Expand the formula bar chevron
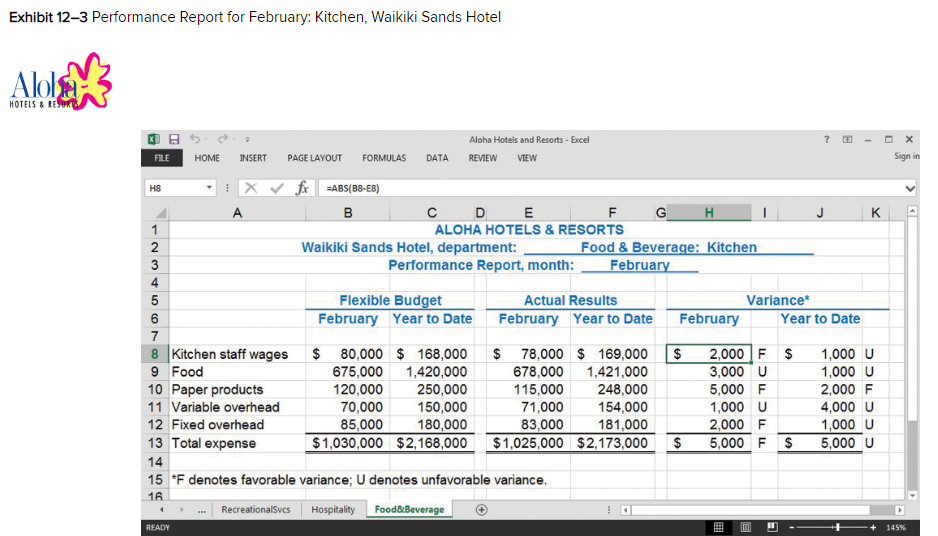Viewport: 938px width, 536px height. point(910,188)
